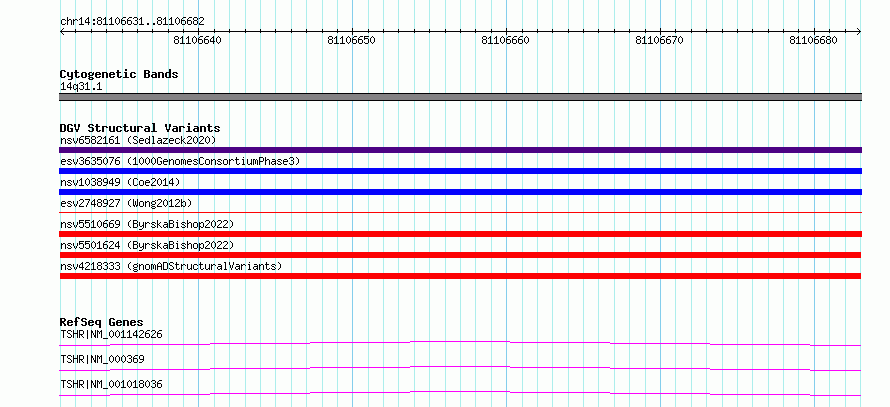Click the chr14:81106631..81106682 region label
890x407 pixels.
coord(132,22)
